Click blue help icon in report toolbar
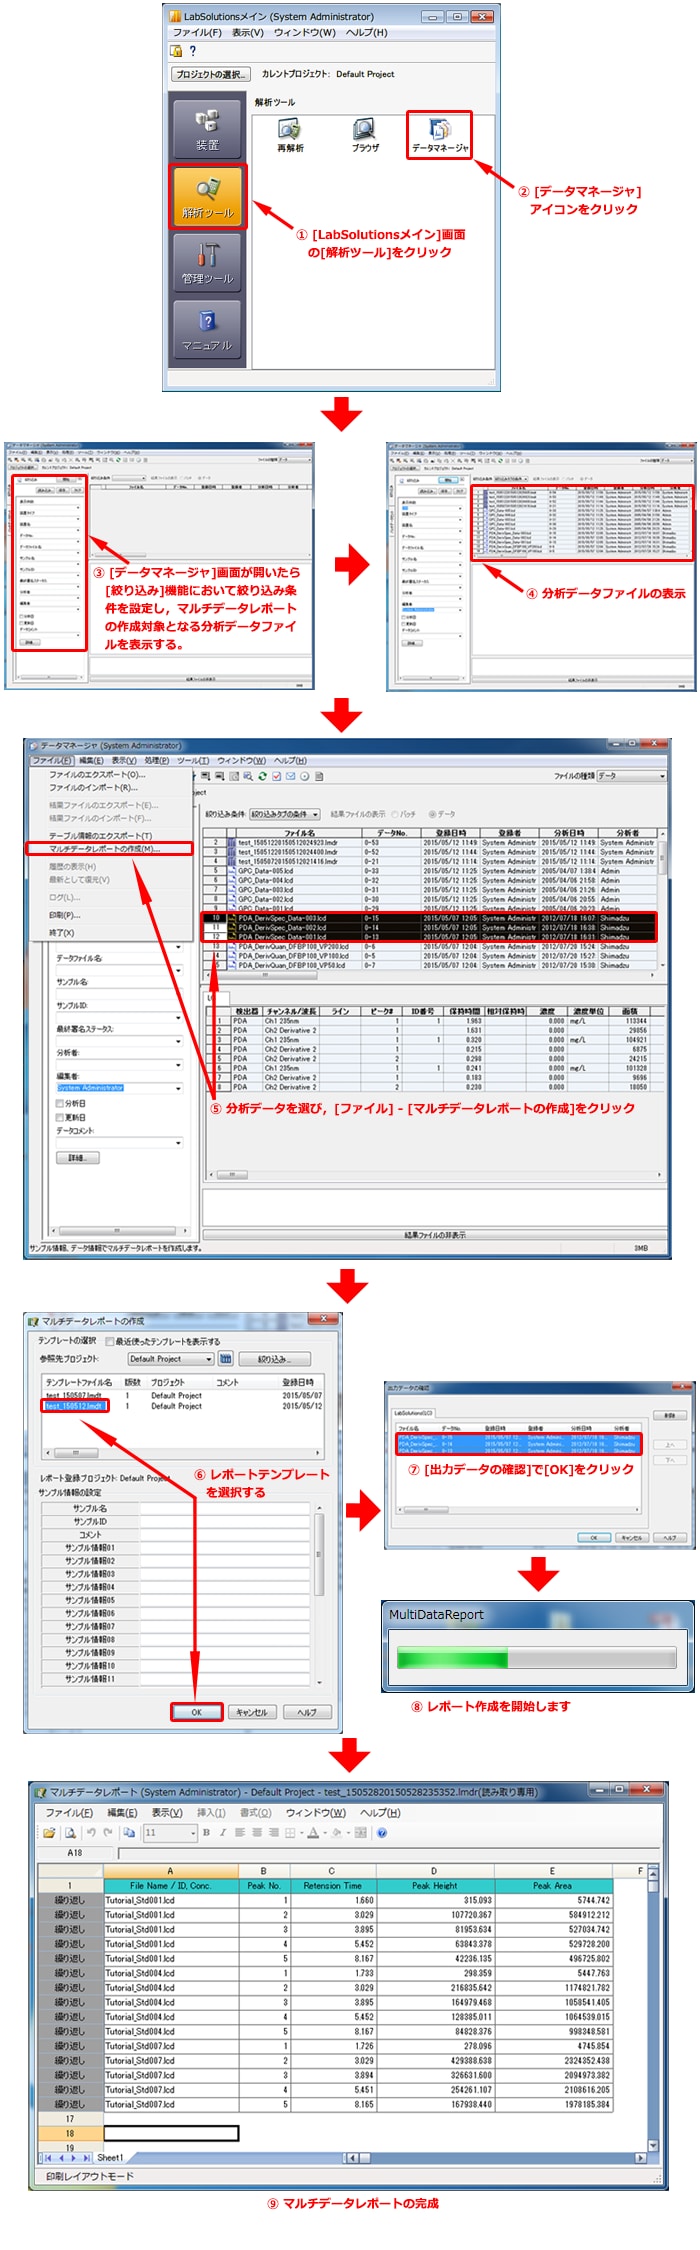 [382, 1833]
